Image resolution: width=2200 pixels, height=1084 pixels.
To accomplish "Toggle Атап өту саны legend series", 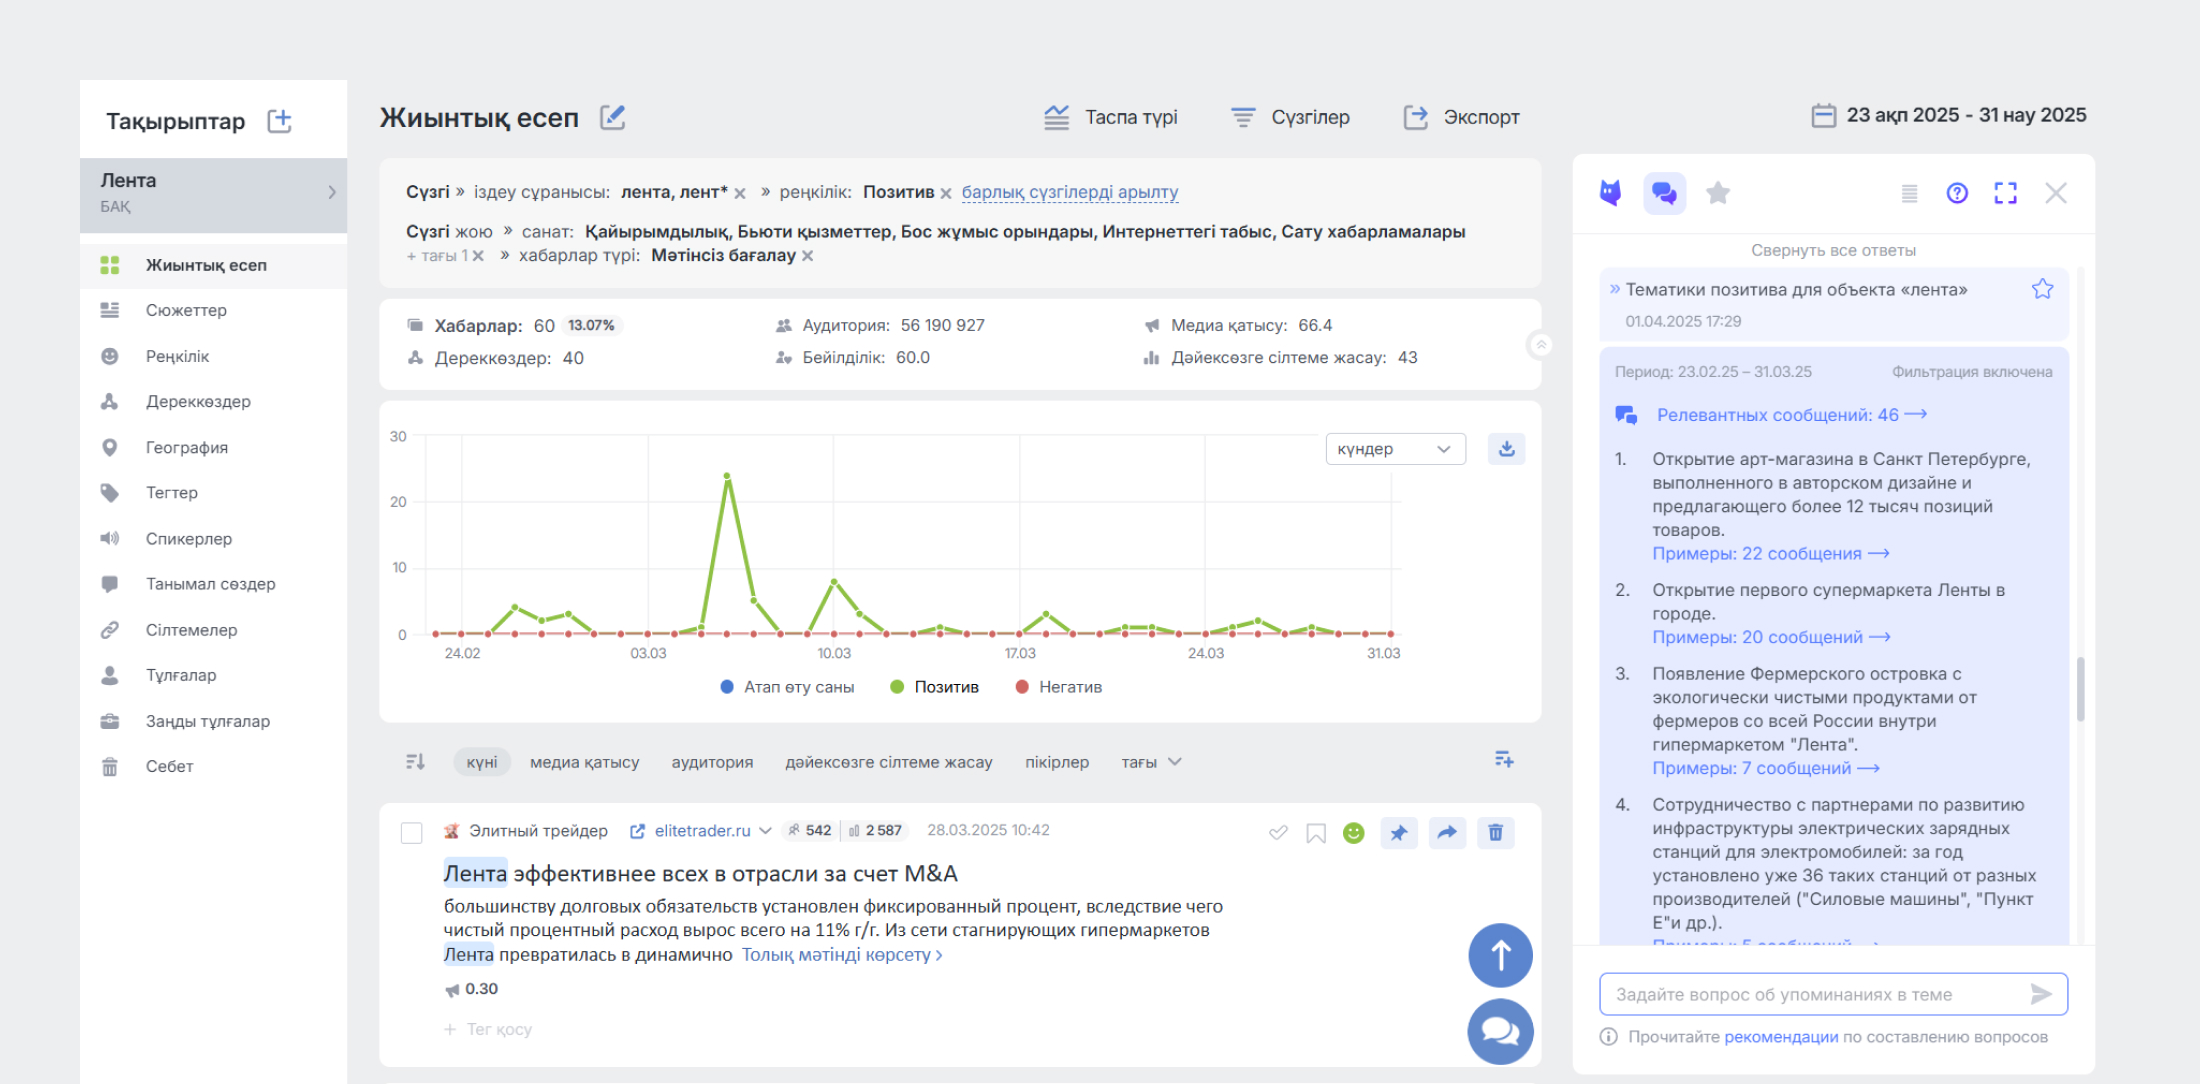I will click(787, 687).
